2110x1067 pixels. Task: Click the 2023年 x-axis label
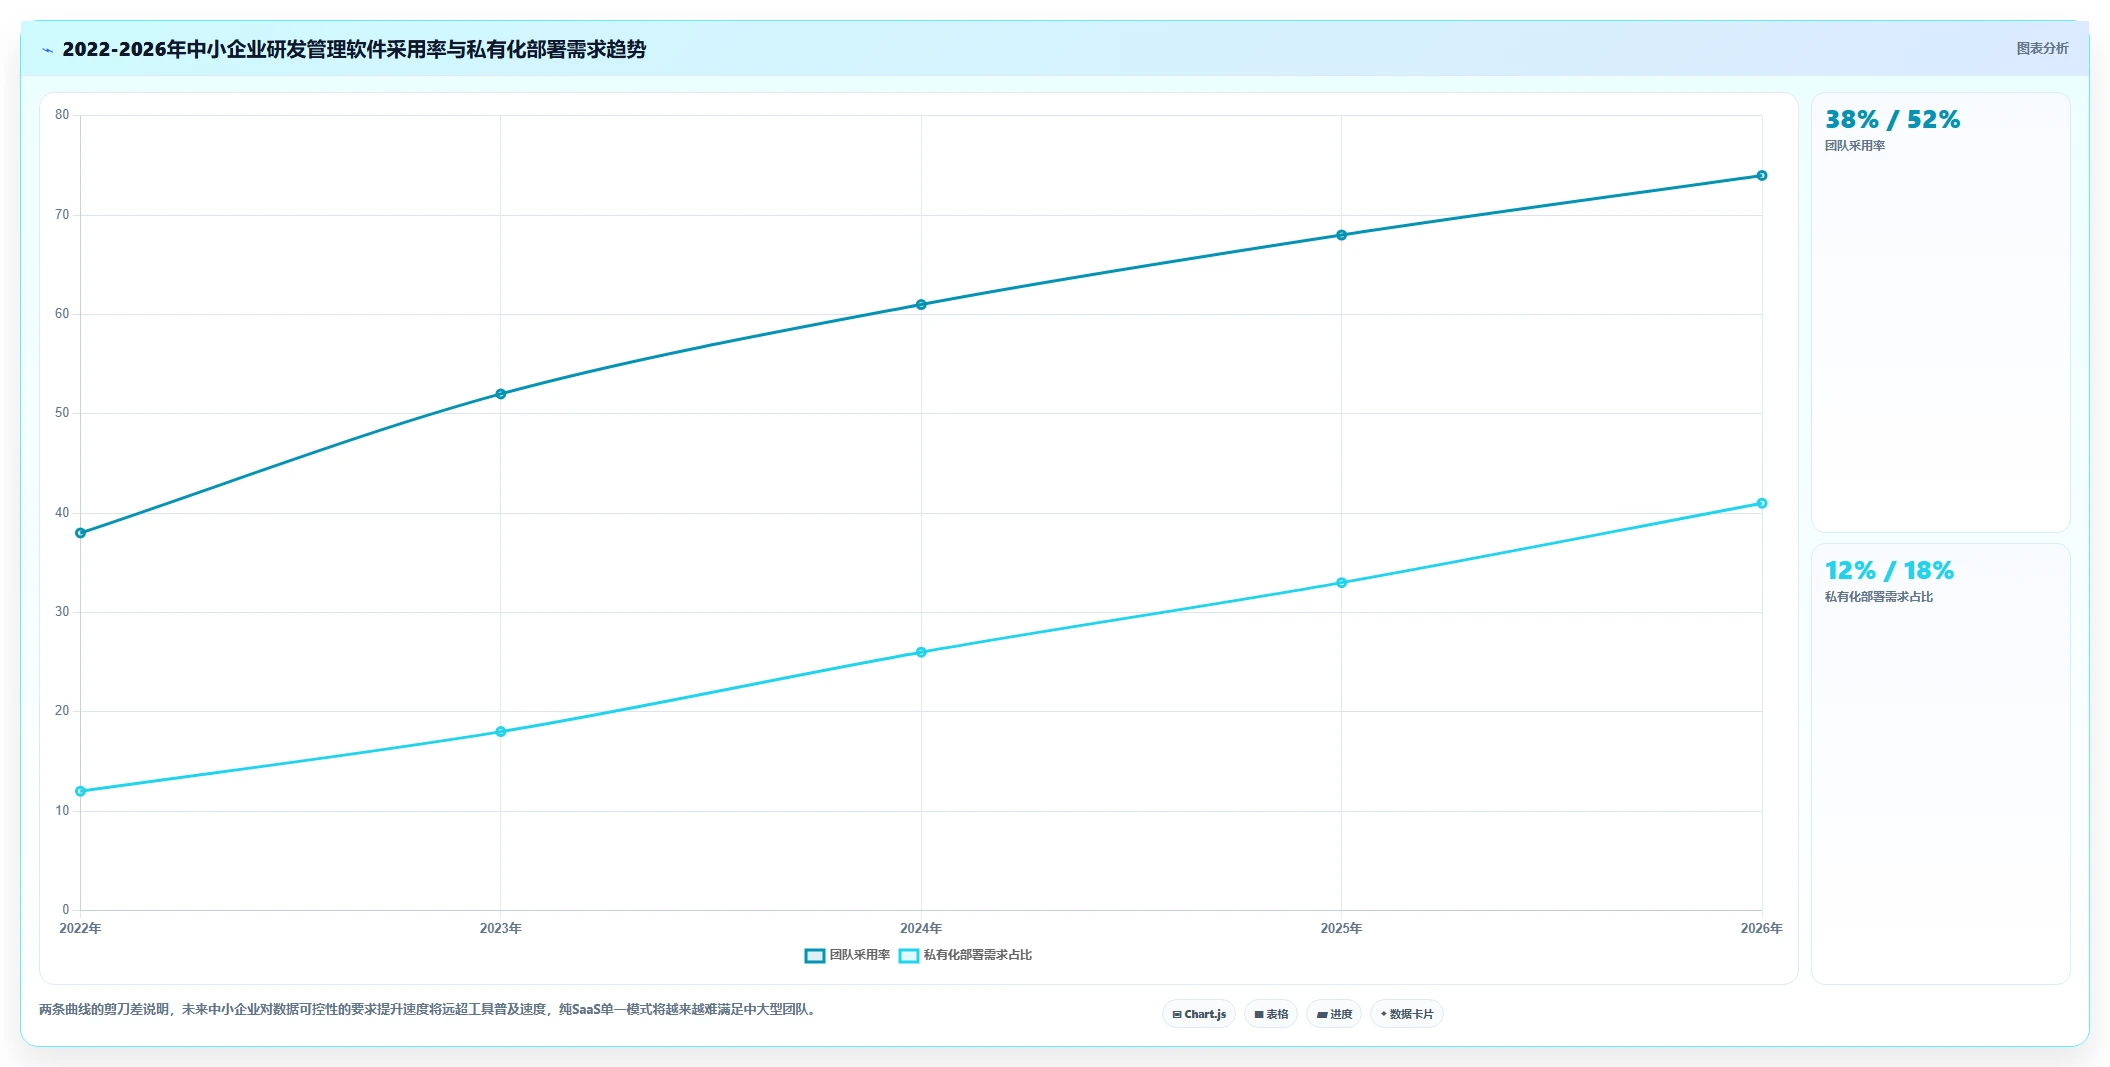tap(501, 928)
